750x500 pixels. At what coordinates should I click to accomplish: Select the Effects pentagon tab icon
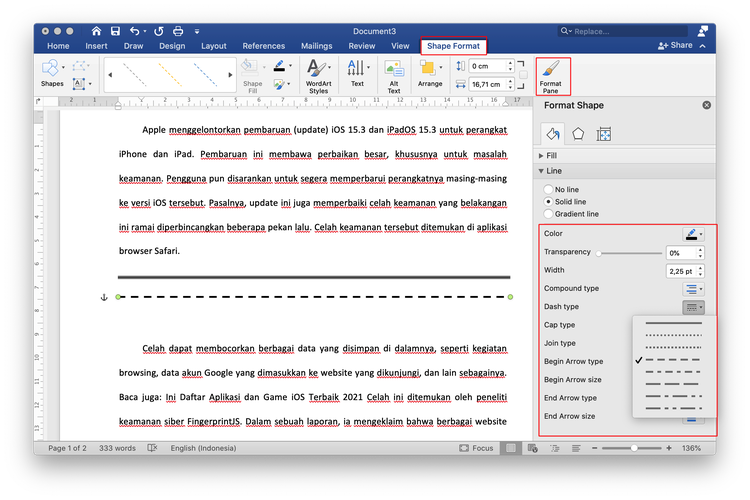578,133
